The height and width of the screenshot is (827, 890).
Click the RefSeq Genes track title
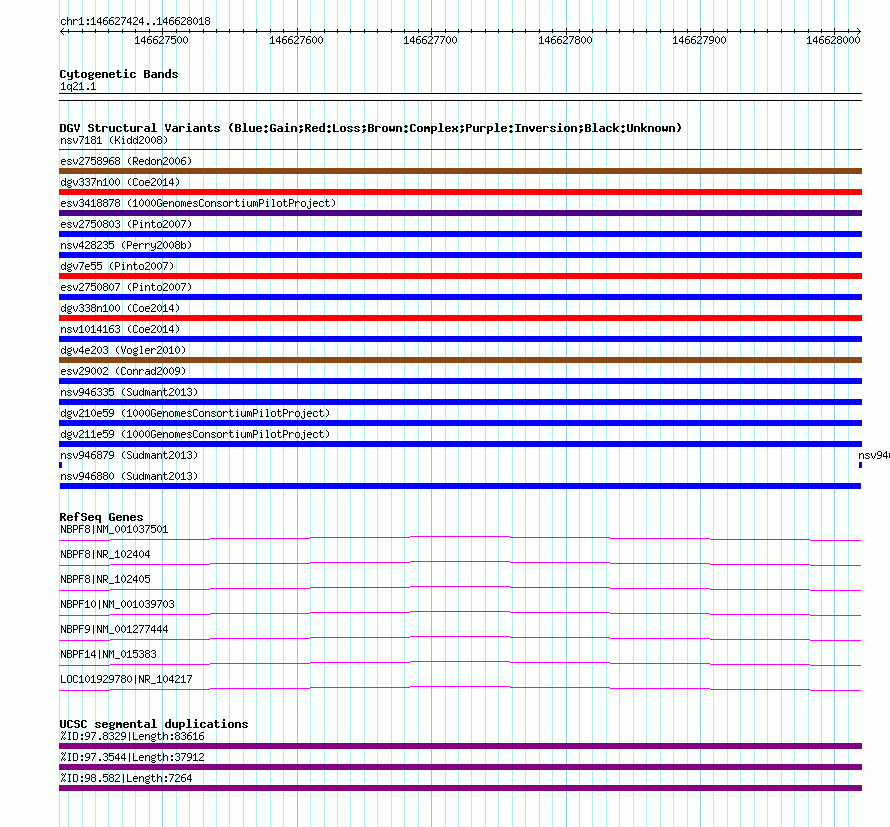pyautogui.click(x=101, y=517)
